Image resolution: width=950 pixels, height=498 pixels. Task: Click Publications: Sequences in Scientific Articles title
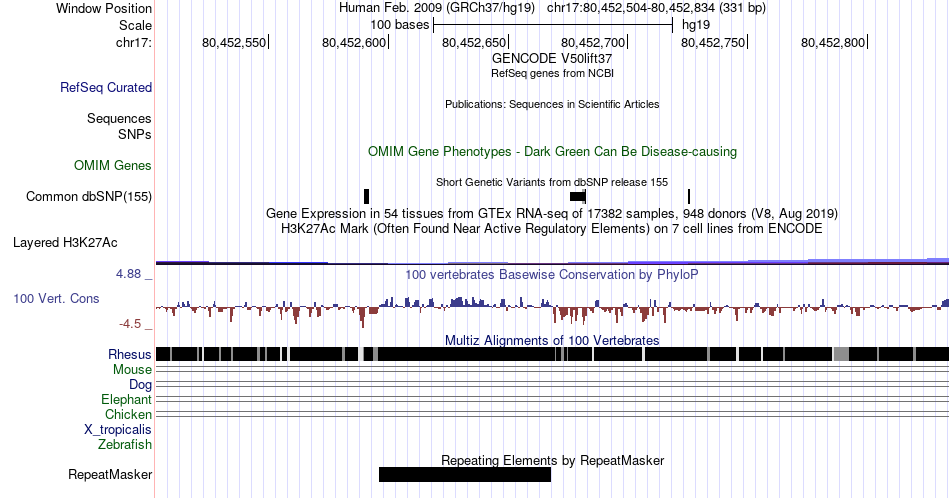click(x=552, y=104)
